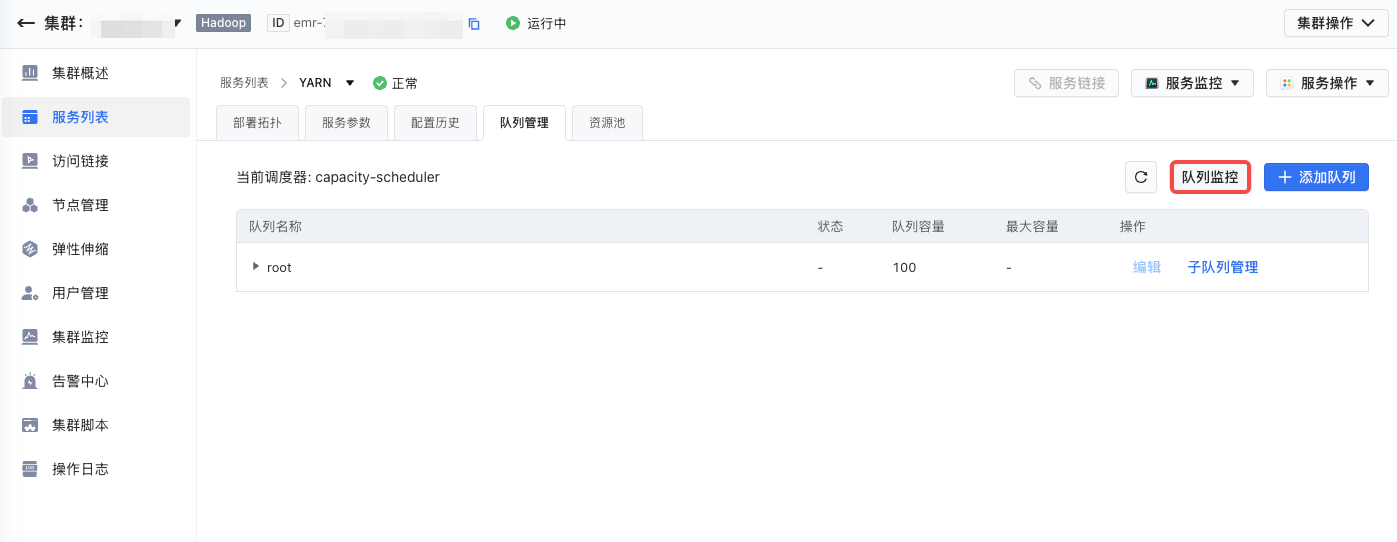Click the 节点管理 sidebar icon
The image size is (1397, 542).
30,205
